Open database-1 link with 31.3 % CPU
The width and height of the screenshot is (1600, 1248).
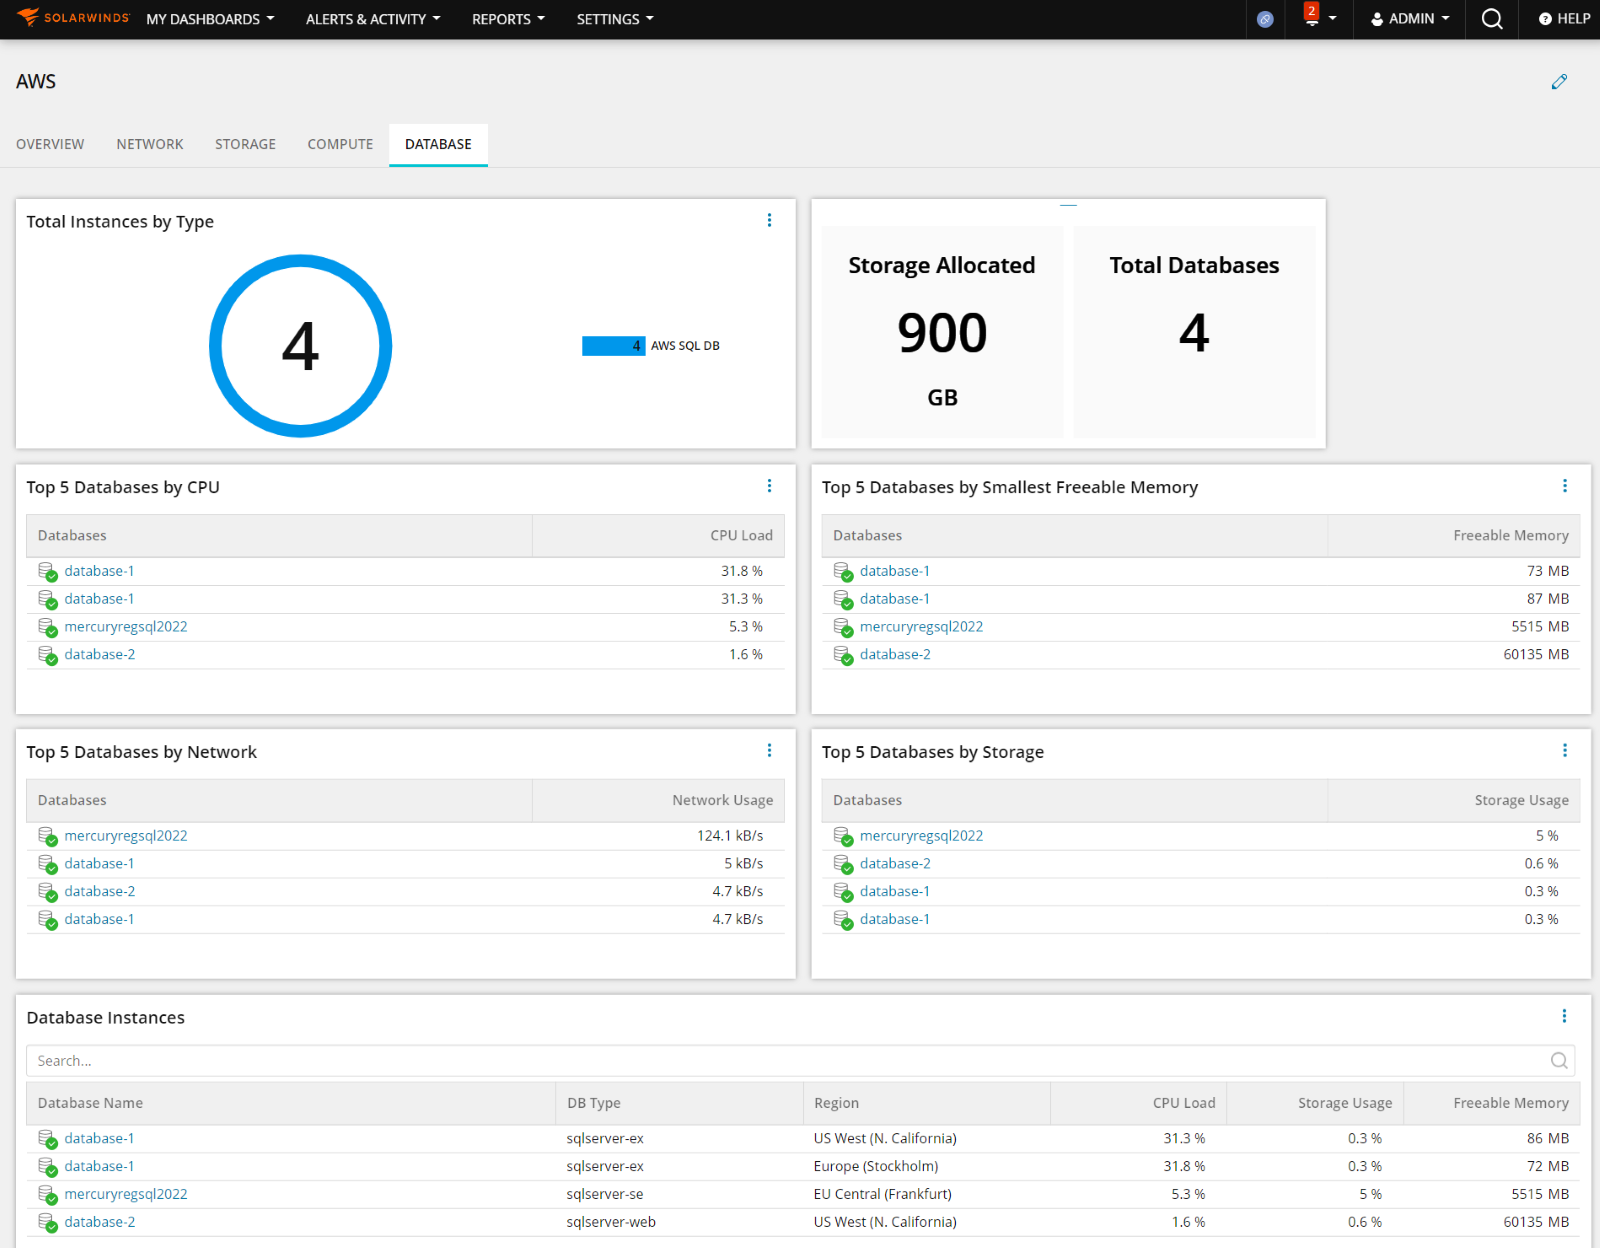99,599
